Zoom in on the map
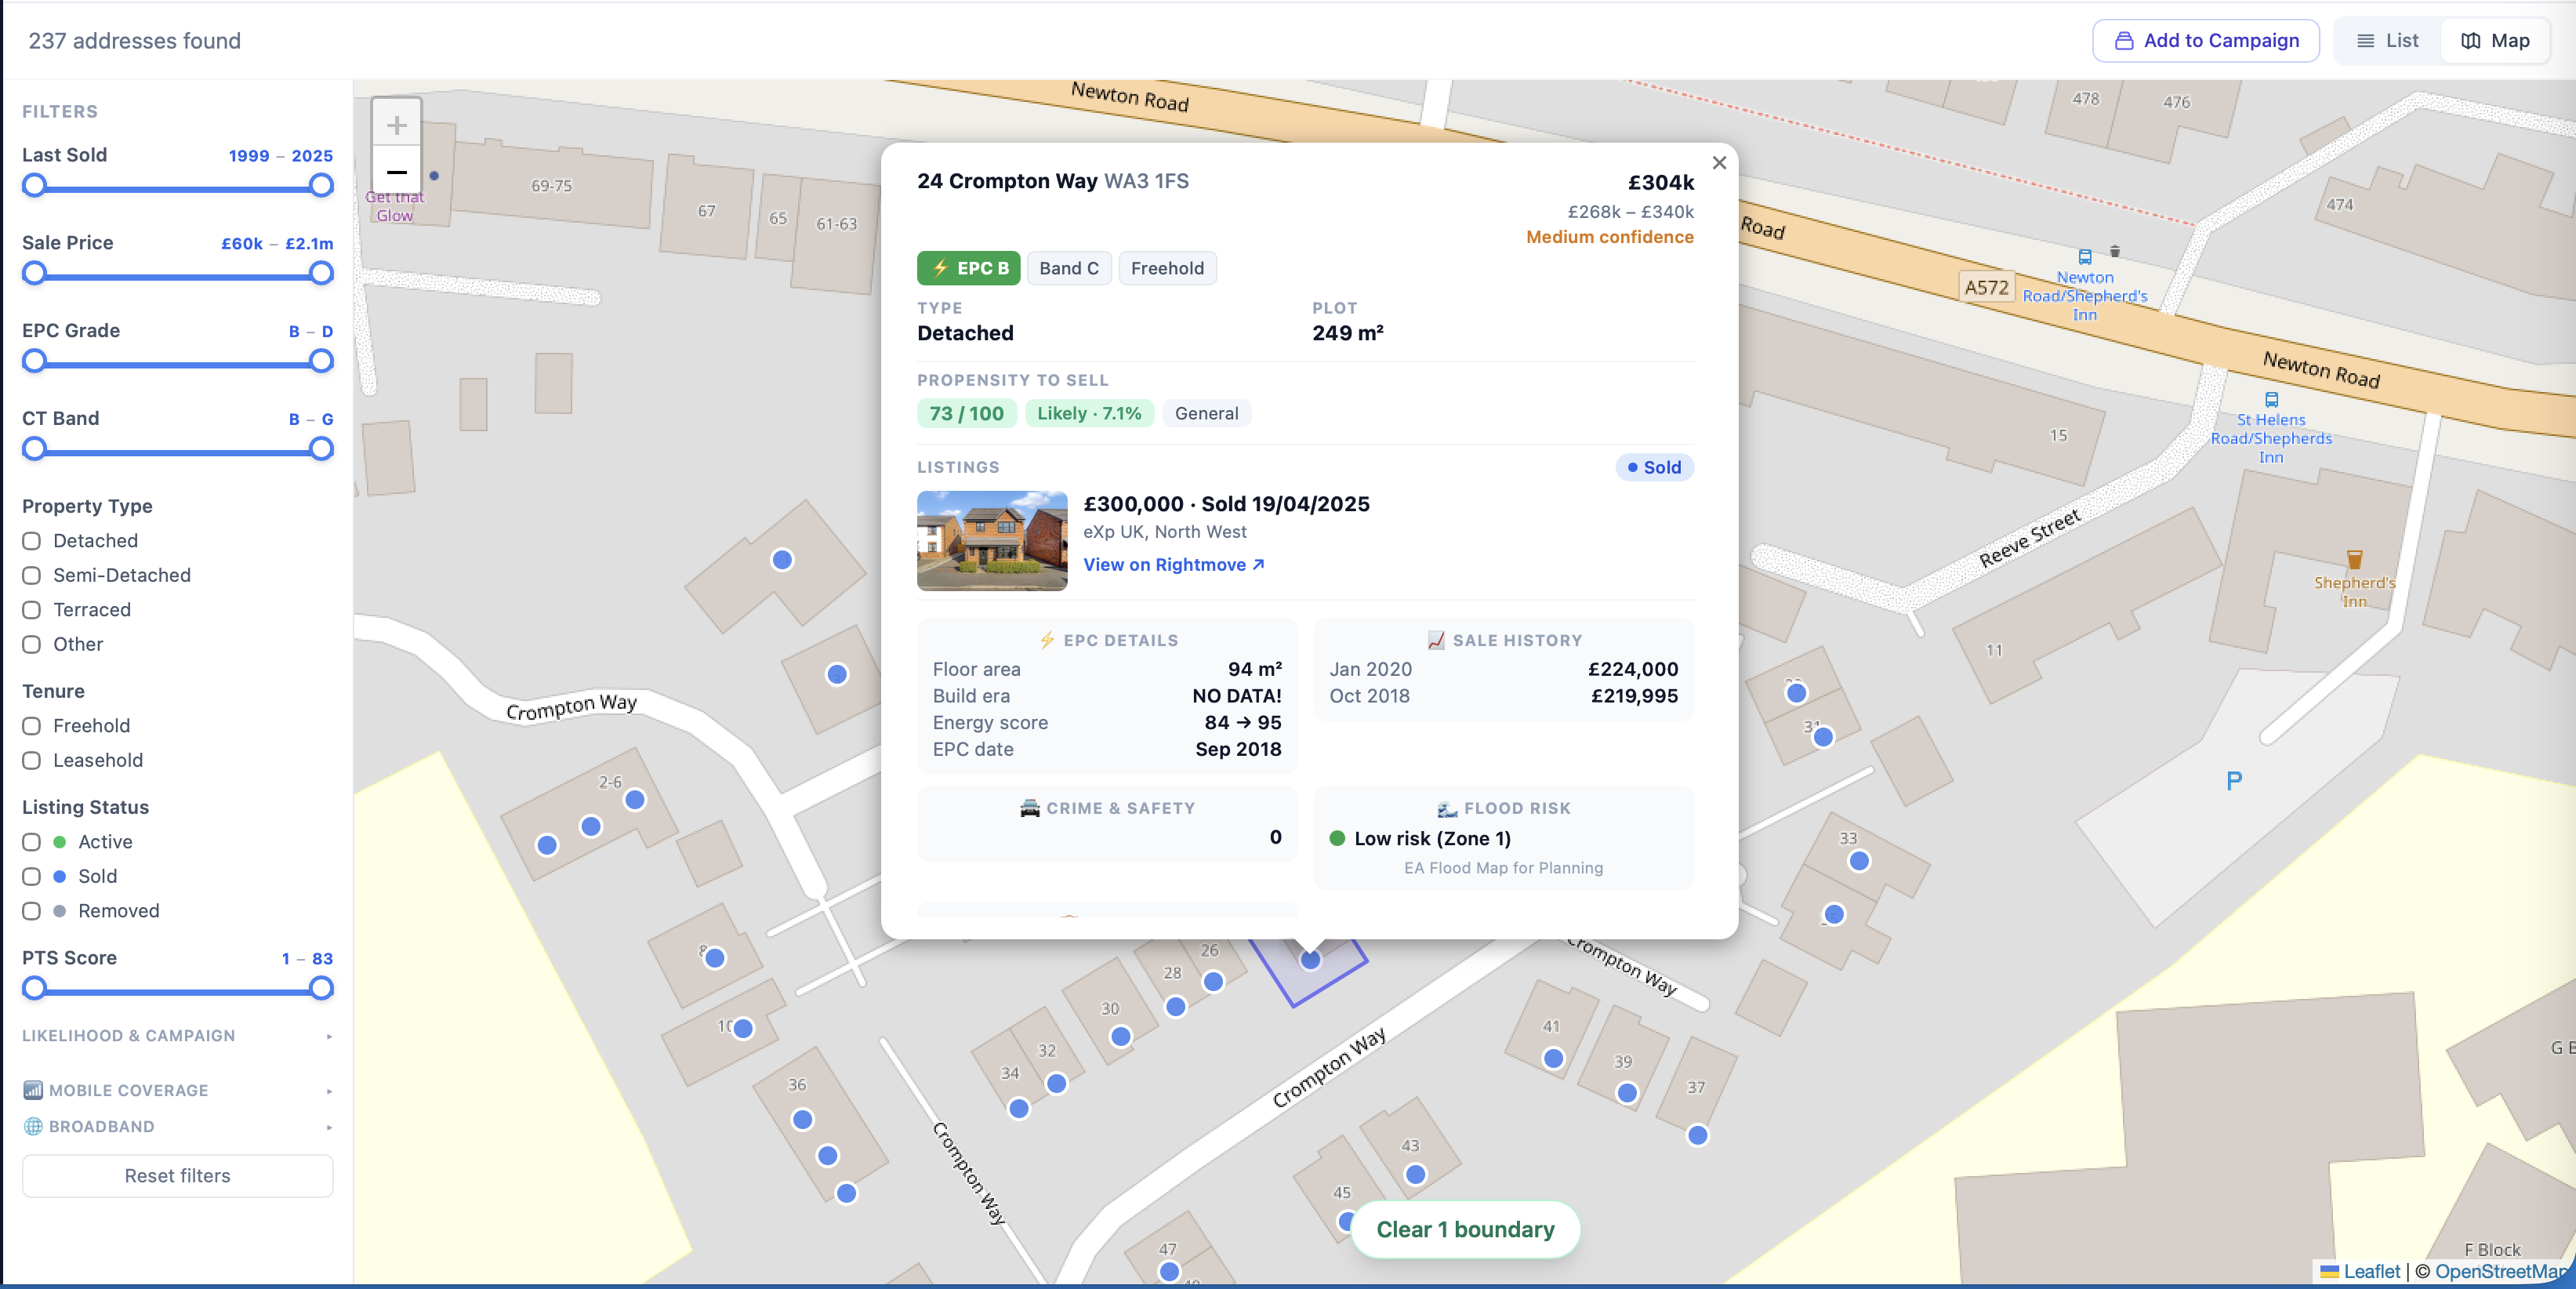This screenshot has width=2576, height=1289. tap(396, 125)
